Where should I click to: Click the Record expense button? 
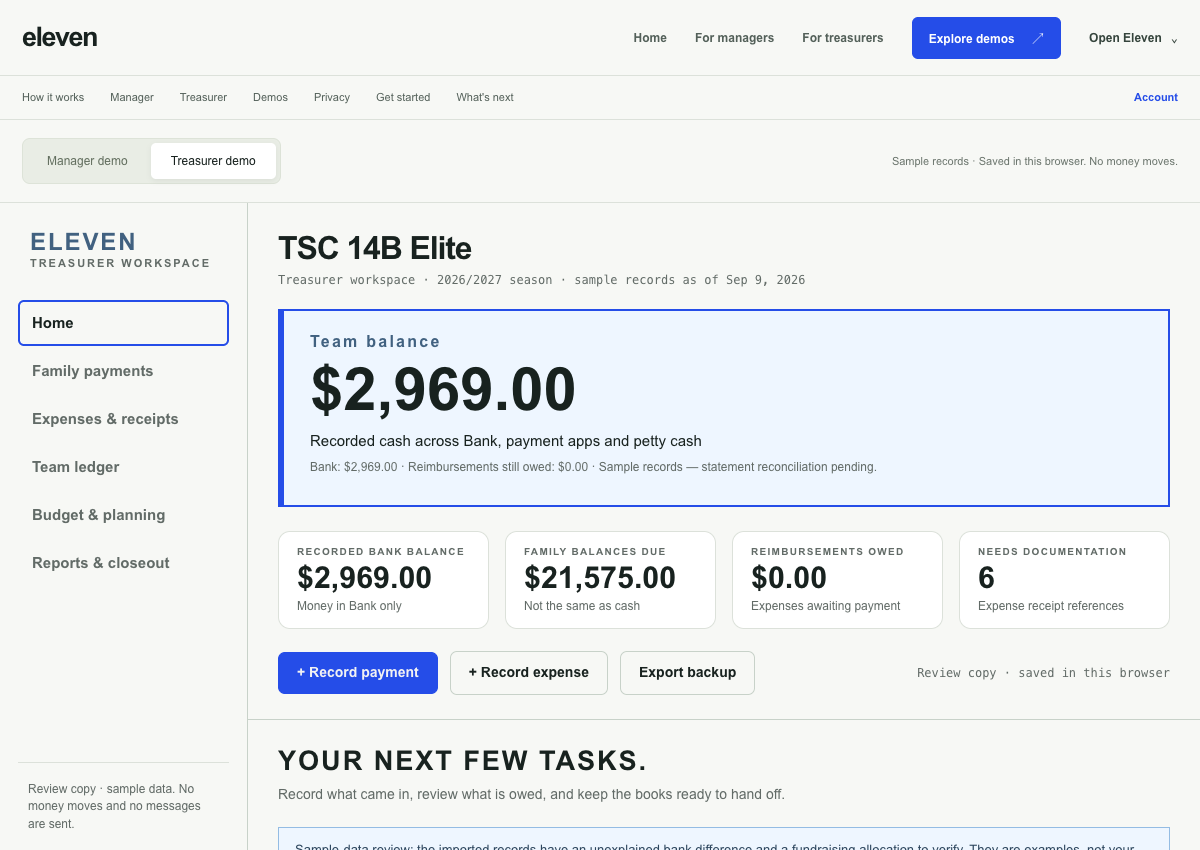(x=529, y=673)
